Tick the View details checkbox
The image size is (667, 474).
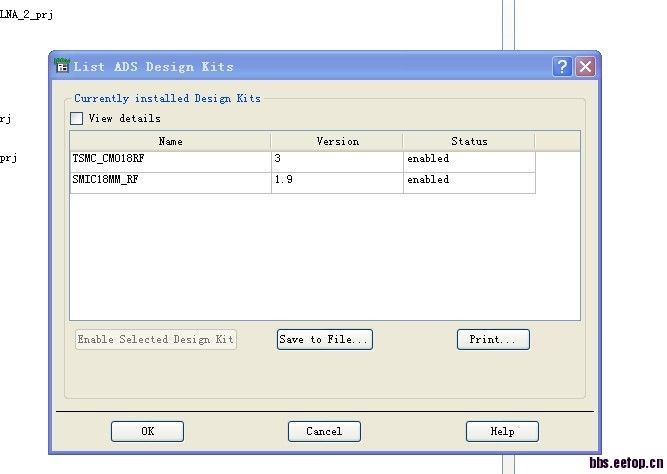coord(77,118)
